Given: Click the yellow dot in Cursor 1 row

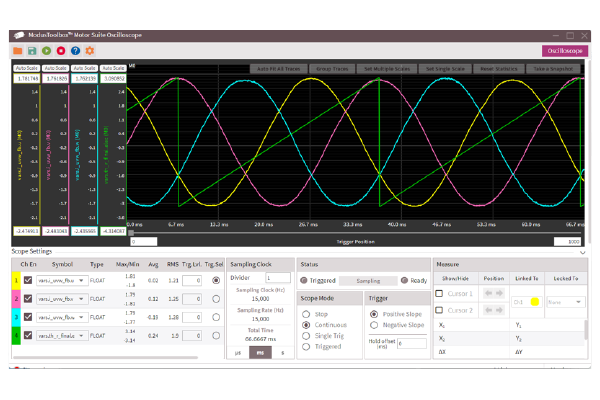Looking at the screenshot, I should pyautogui.click(x=535, y=300).
